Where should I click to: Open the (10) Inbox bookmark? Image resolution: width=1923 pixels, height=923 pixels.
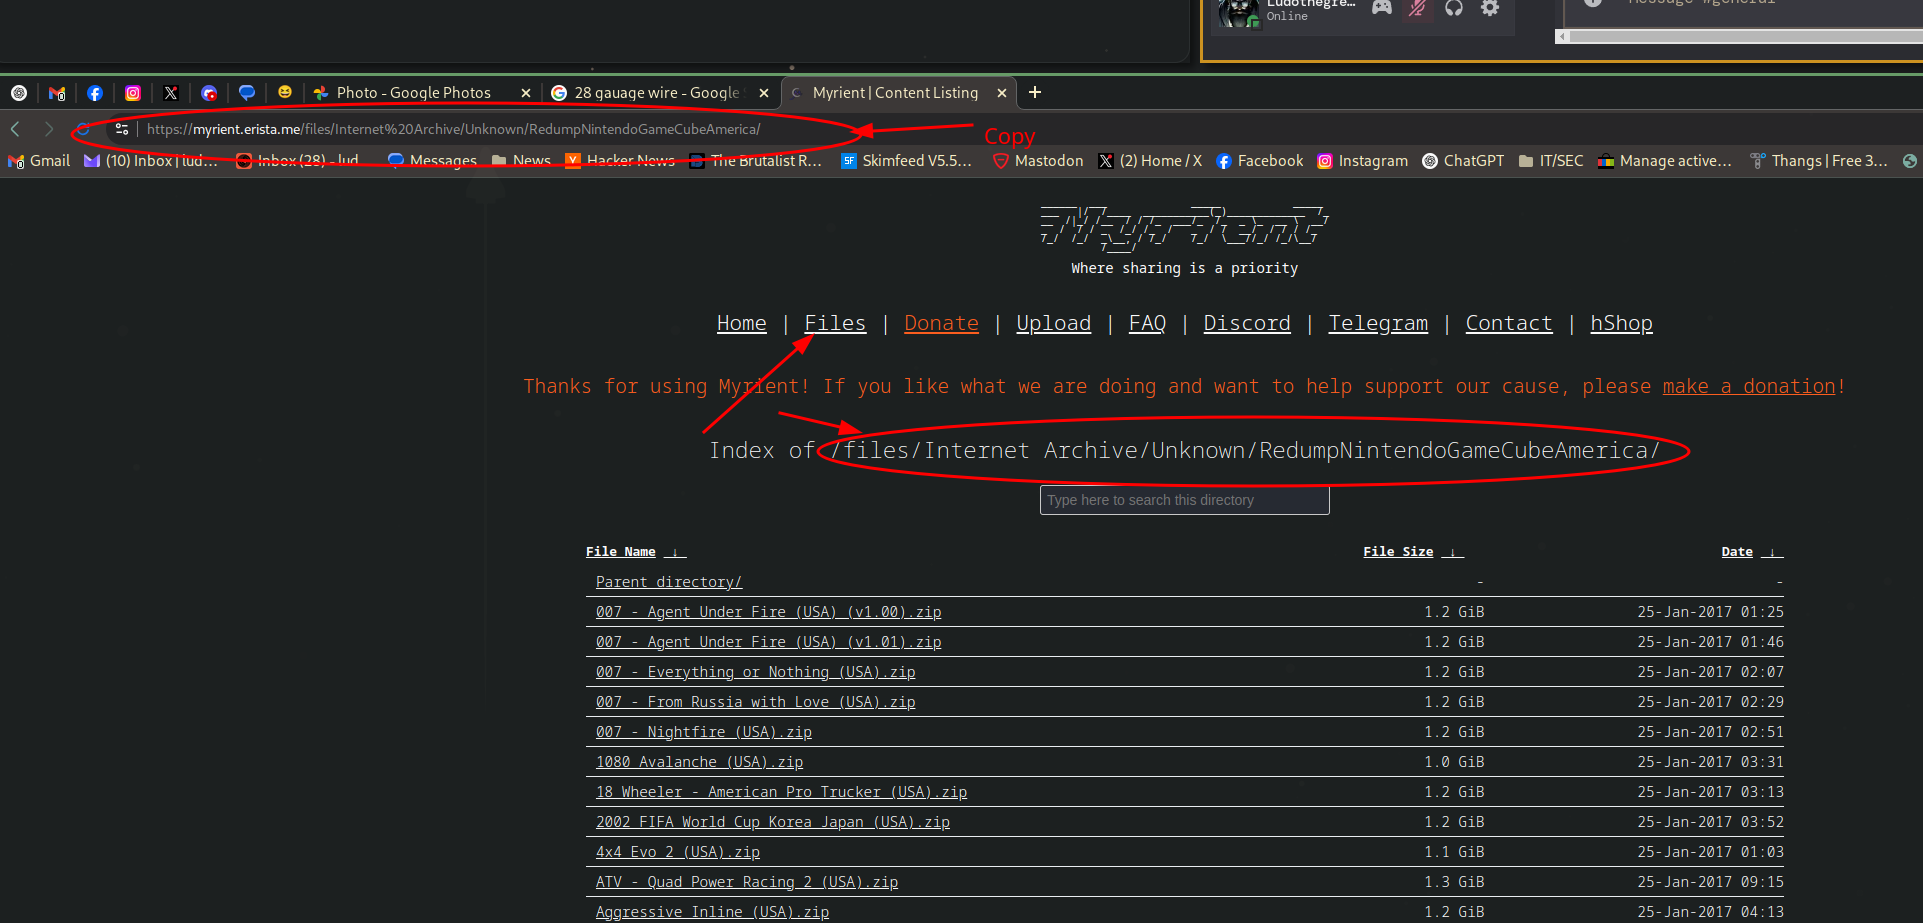151,161
